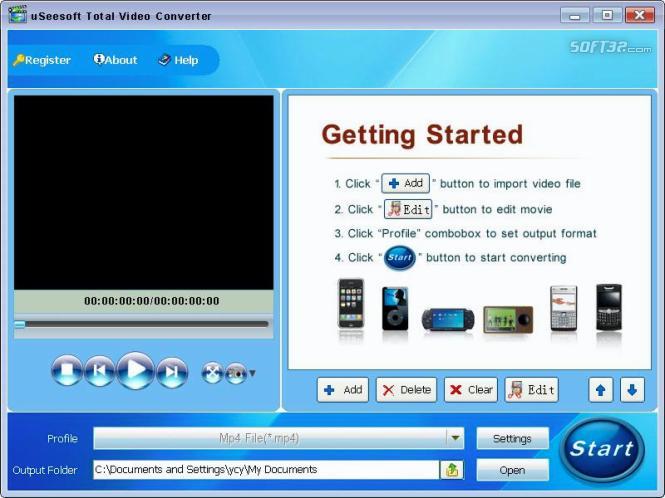Toggle the full screen preview icon
The width and height of the screenshot is (665, 498).
point(212,373)
